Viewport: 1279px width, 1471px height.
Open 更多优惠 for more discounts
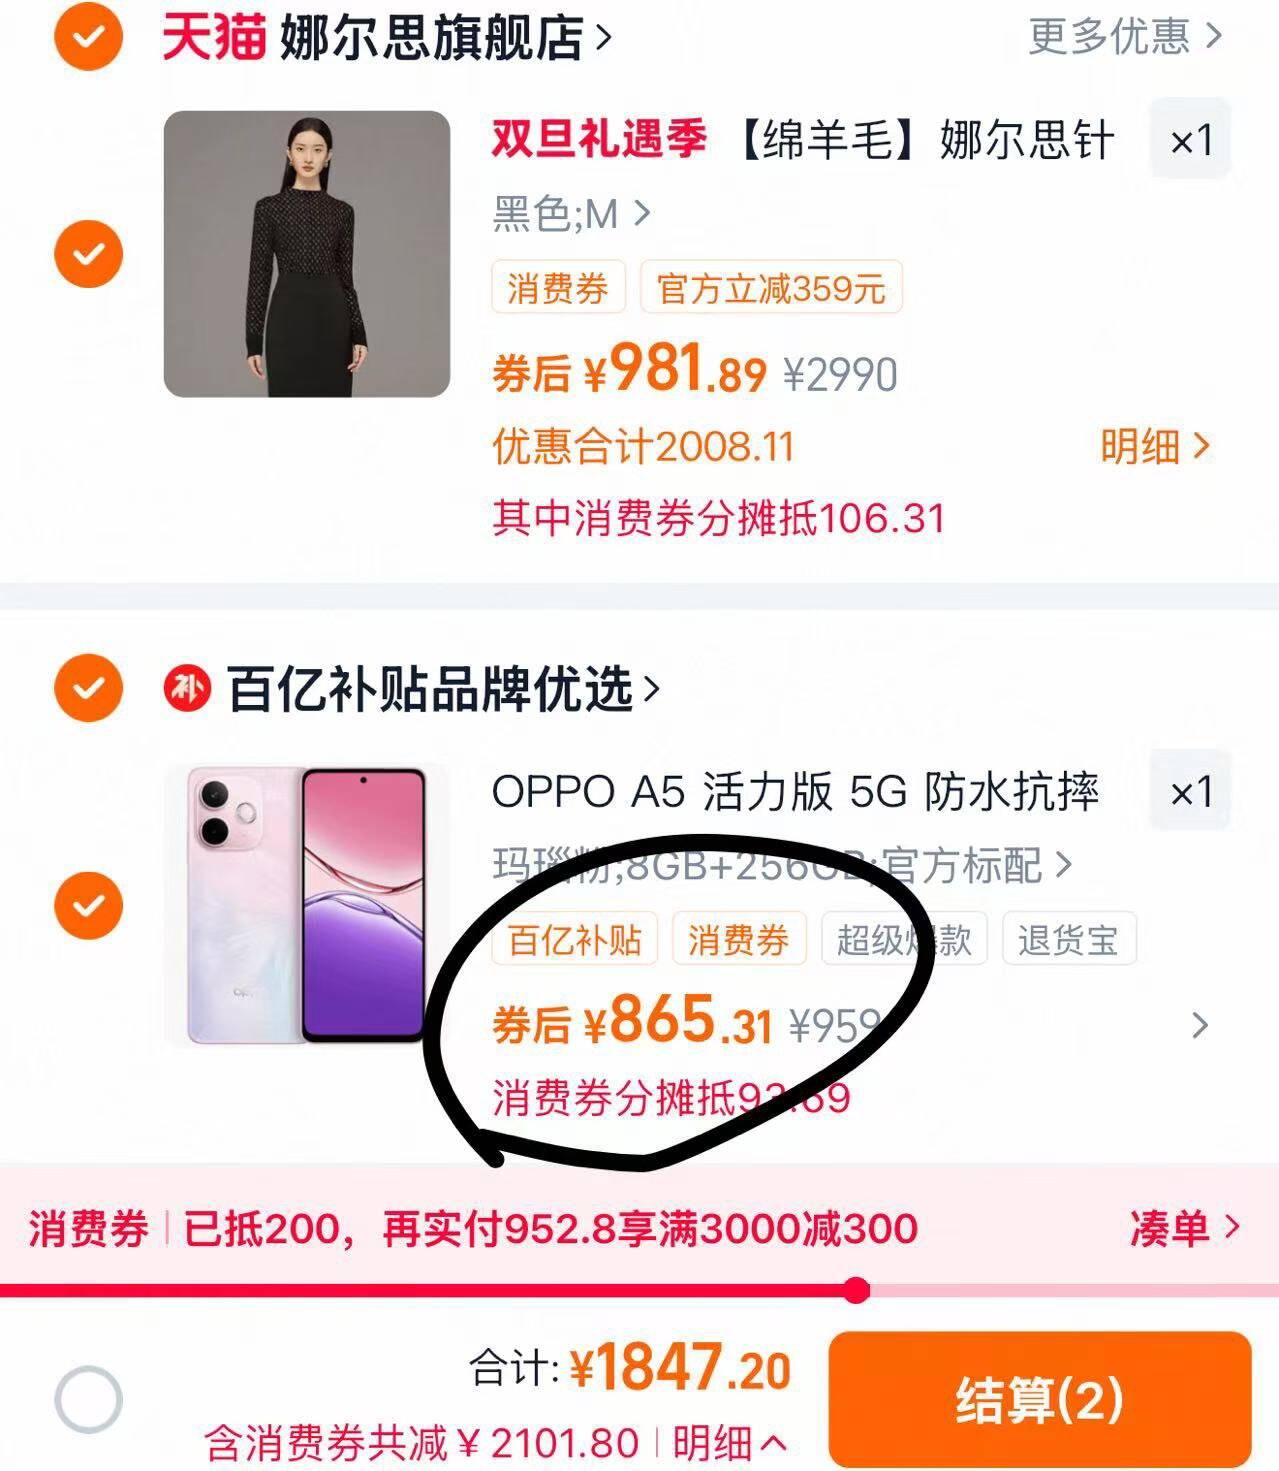(1125, 36)
